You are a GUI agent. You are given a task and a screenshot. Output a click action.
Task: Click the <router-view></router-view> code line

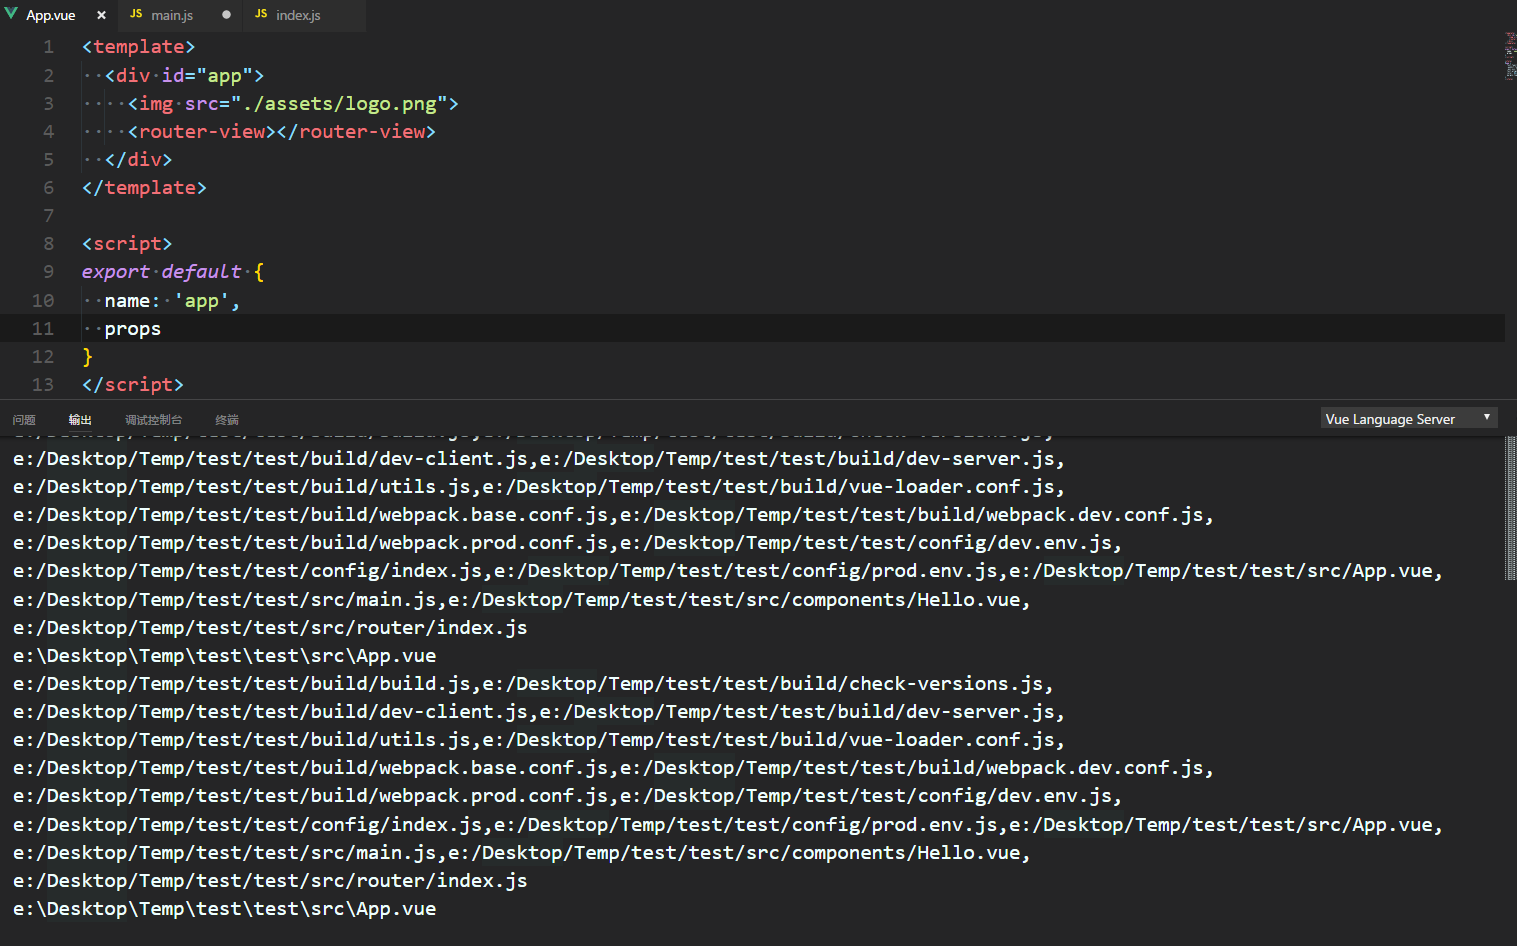click(282, 131)
